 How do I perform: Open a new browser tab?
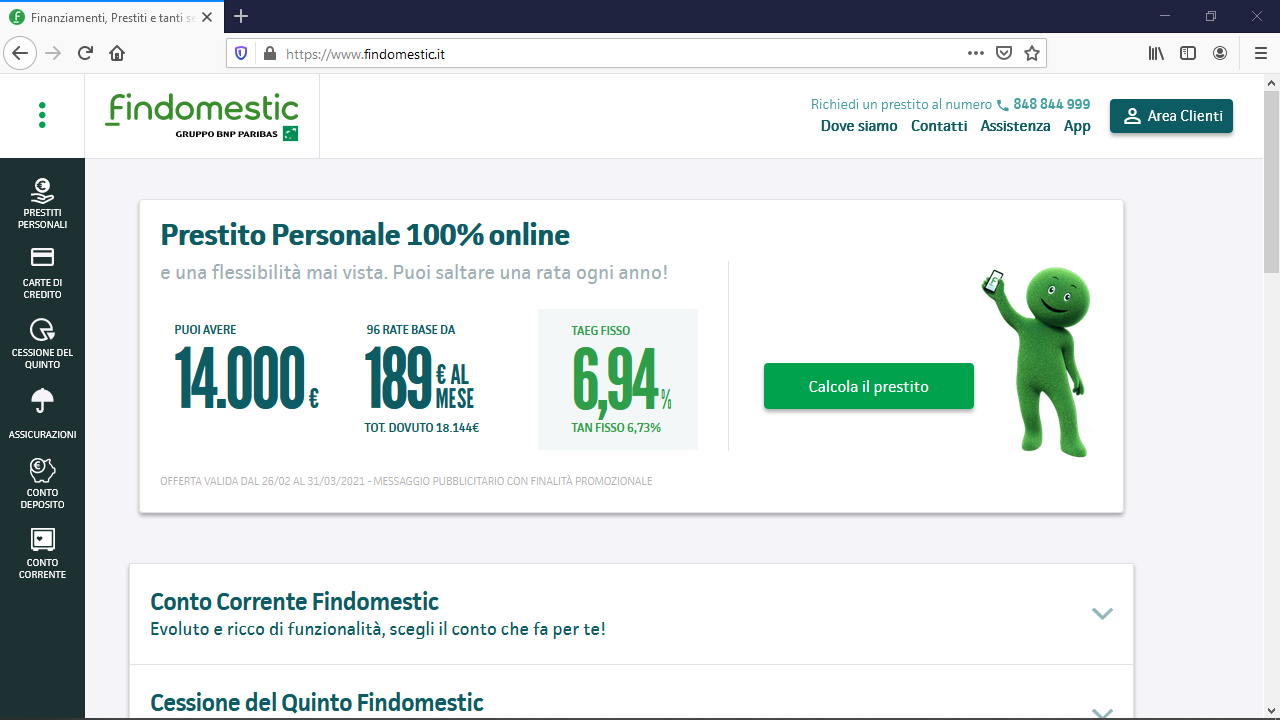(x=241, y=16)
